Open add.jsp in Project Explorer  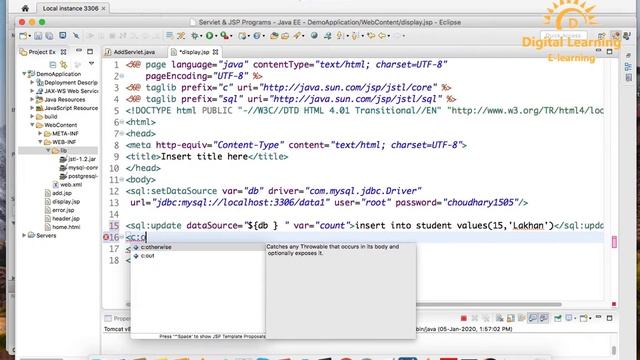coord(58,193)
